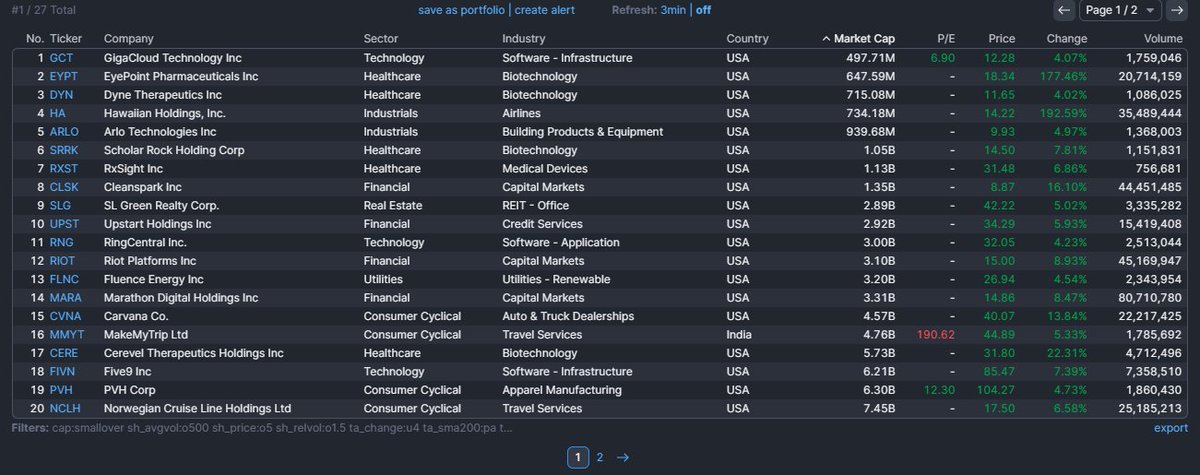Click the 80,710,780 volume value
This screenshot has height=475, width=1200.
coord(1153,298)
